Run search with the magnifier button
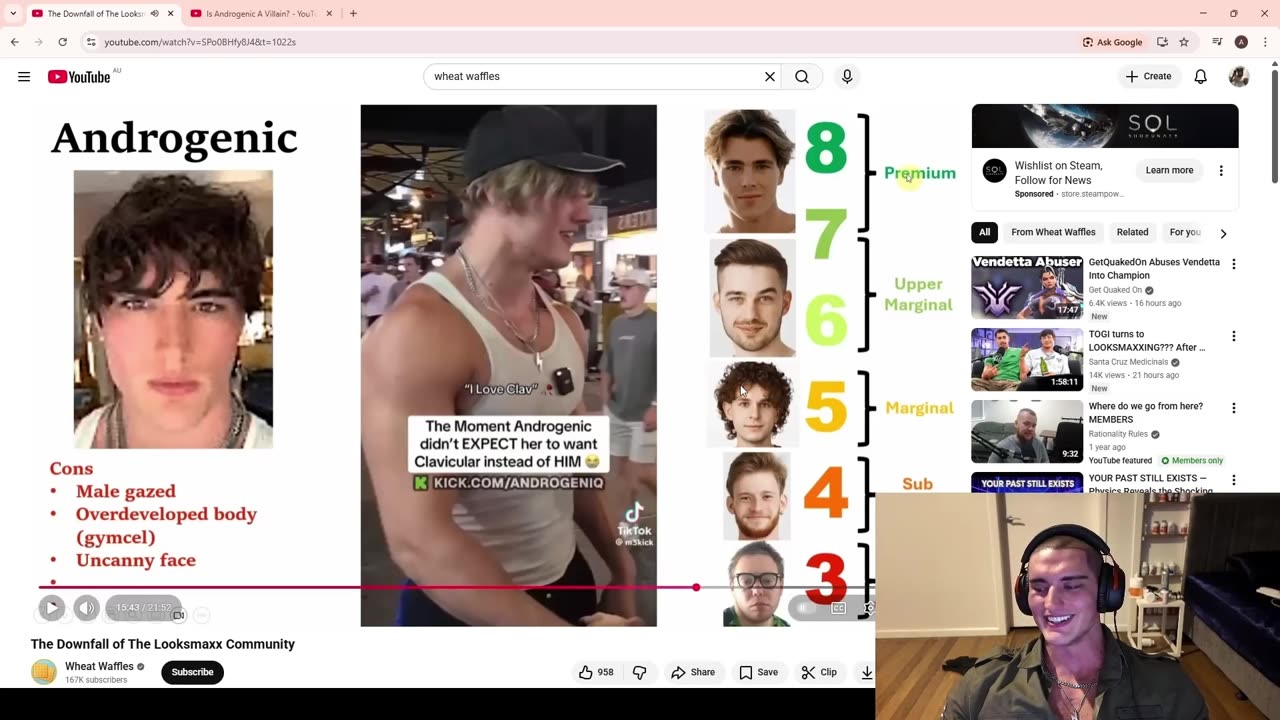 coord(802,77)
